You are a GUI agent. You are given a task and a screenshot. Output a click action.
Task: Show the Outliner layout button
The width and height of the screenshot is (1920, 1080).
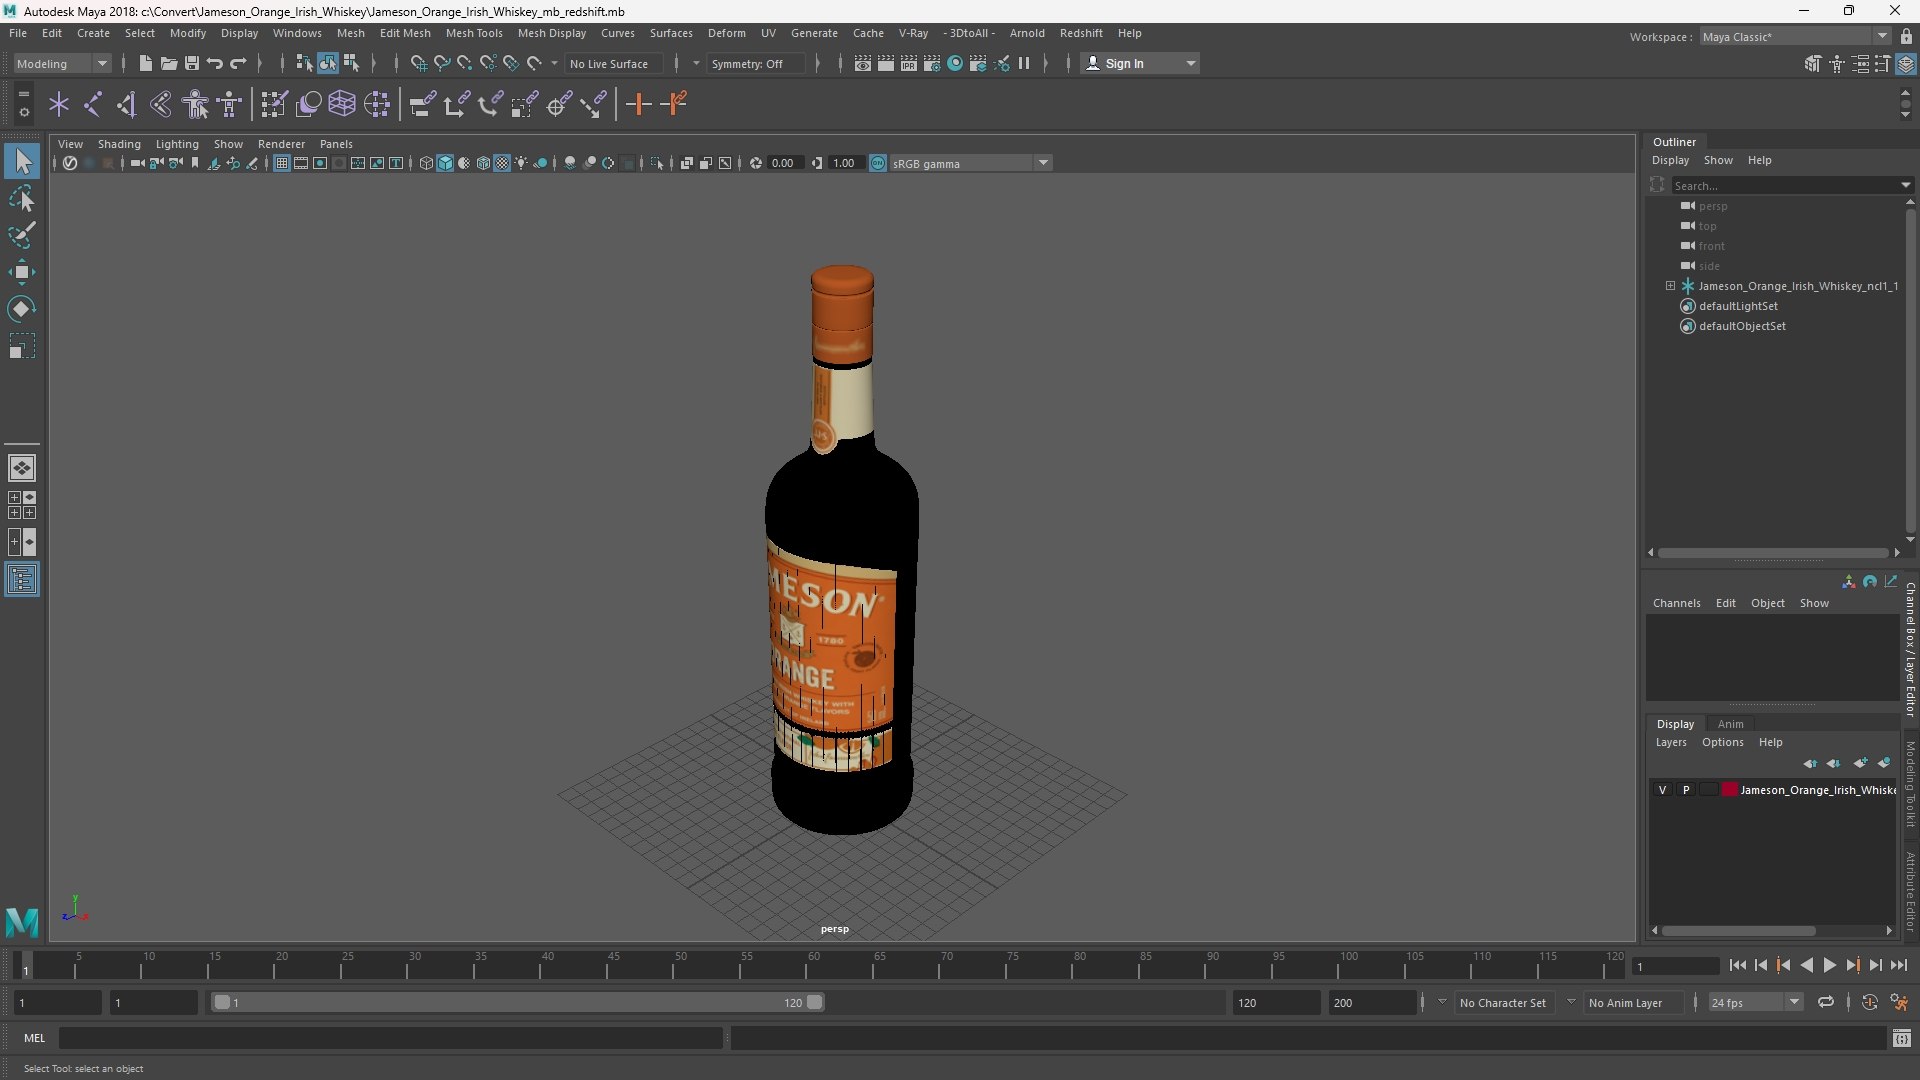[x=22, y=580]
